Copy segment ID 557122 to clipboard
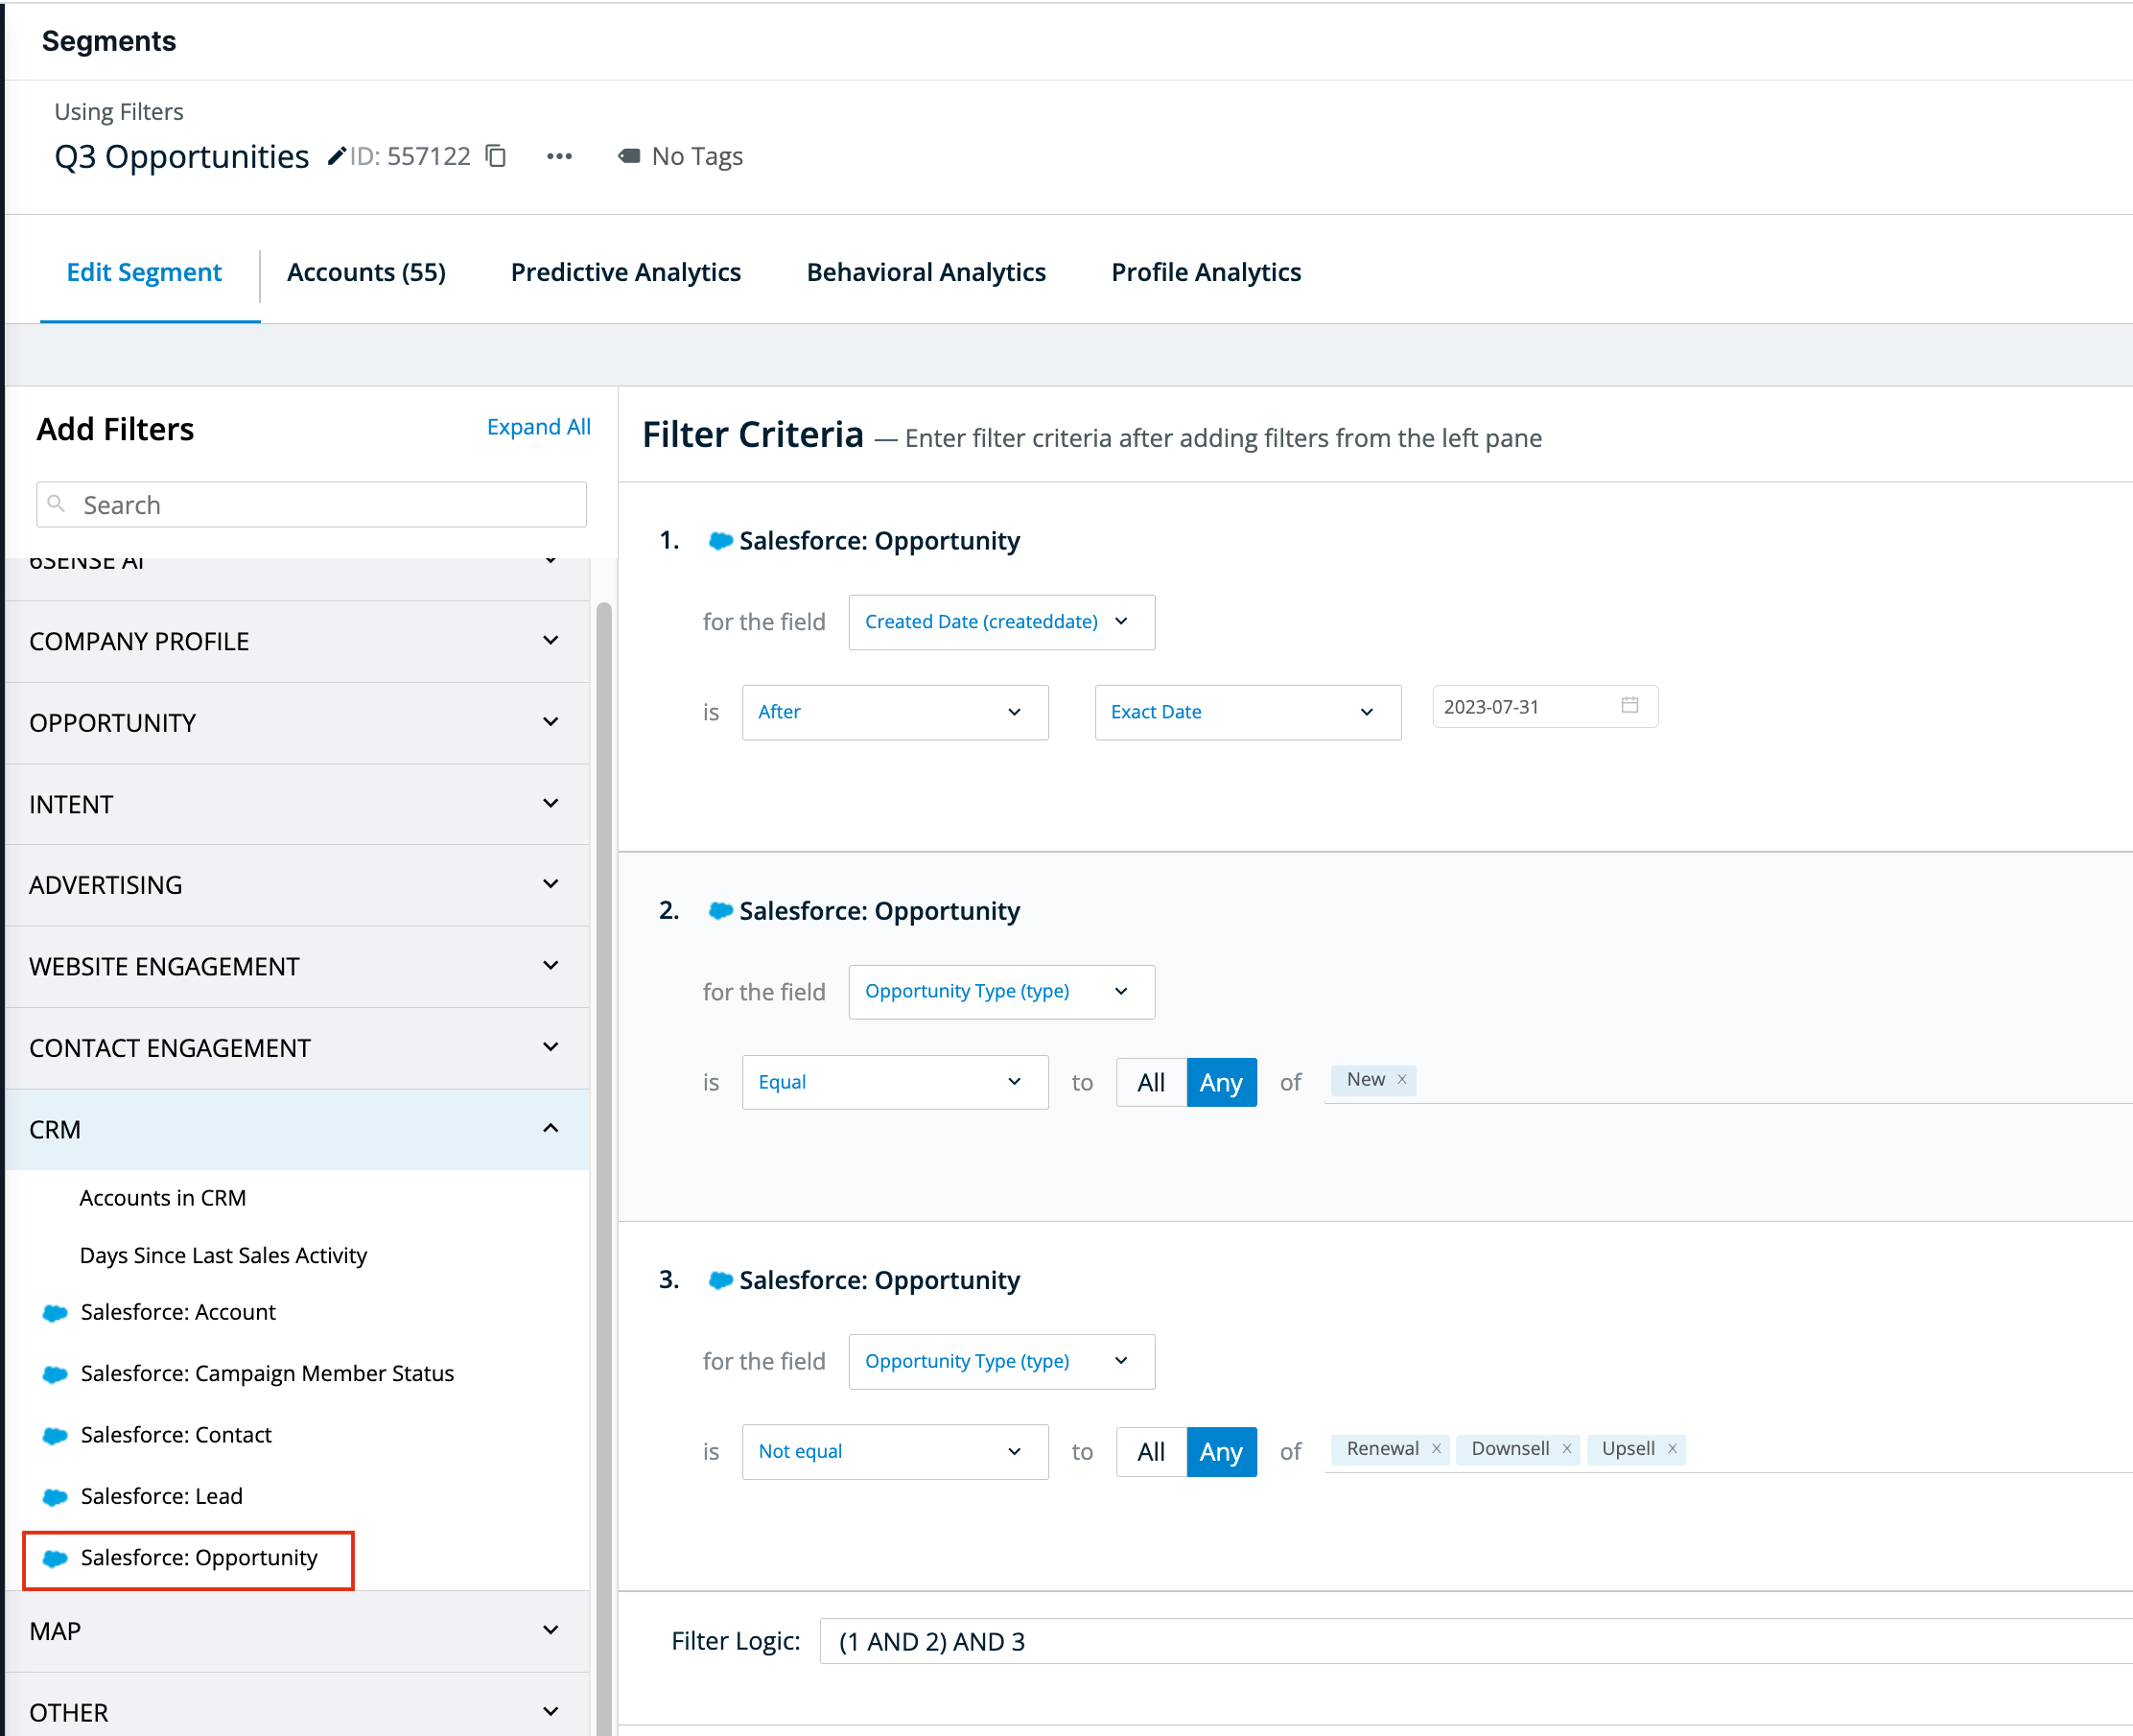This screenshot has width=2133, height=1736. 496,156
